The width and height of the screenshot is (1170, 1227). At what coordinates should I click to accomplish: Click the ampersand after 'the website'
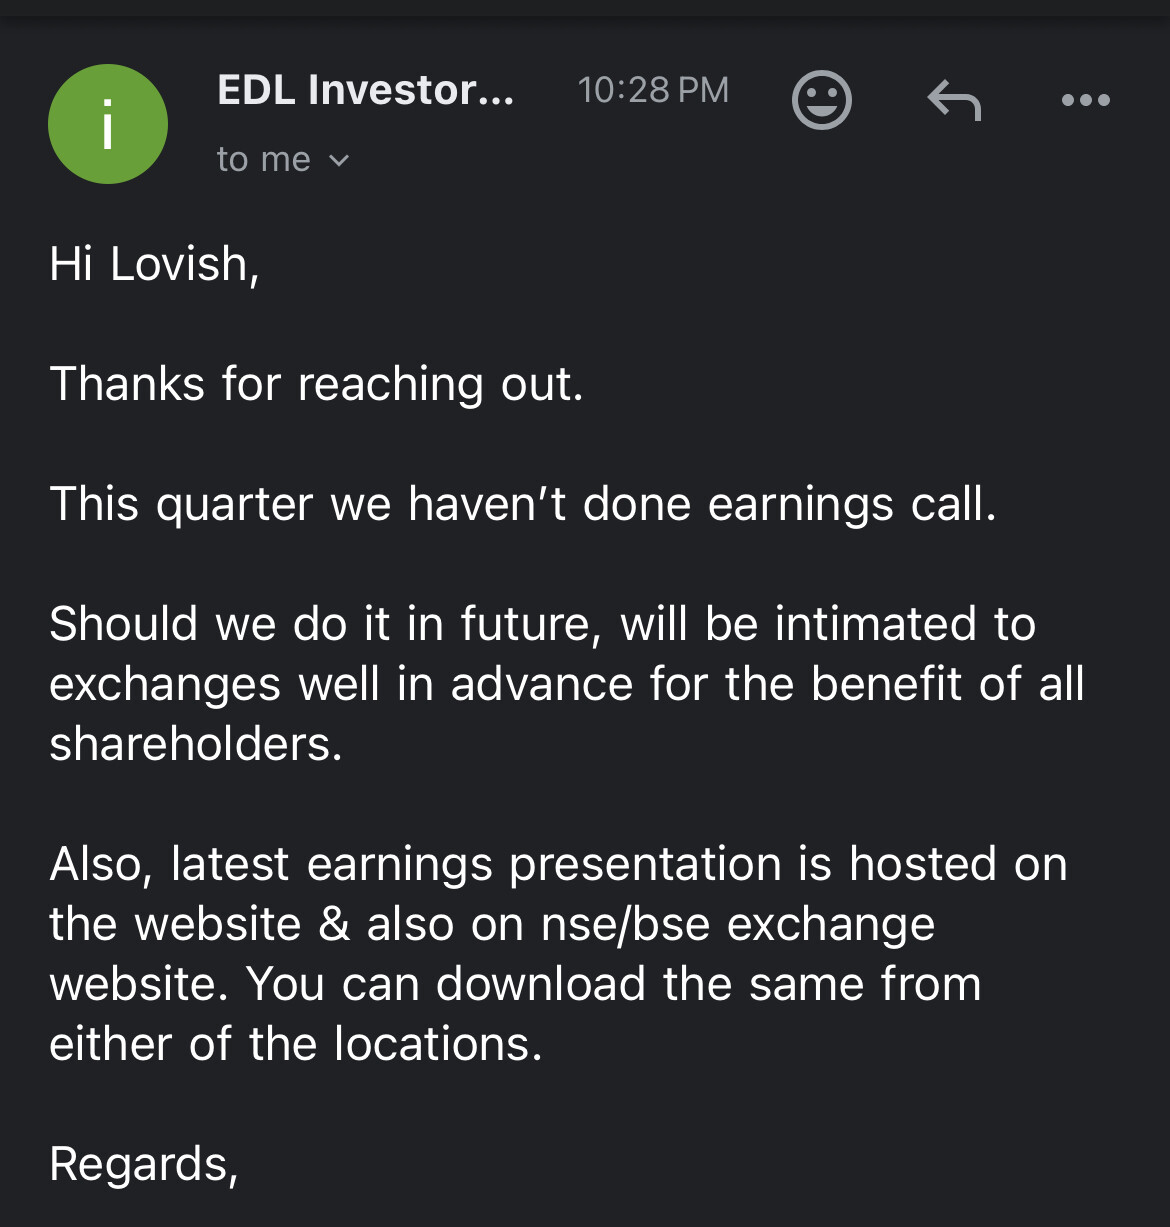334,924
